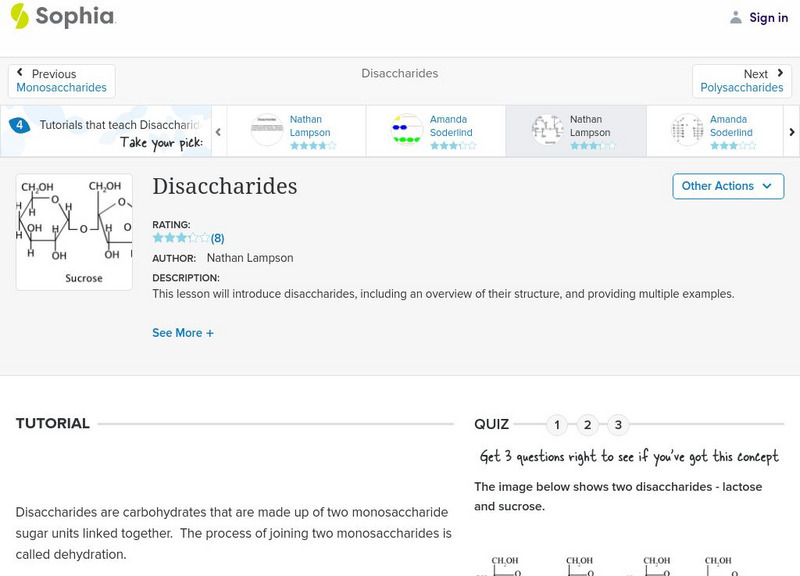Viewport: 800px width, 576px height.
Task: Jump to quiz question 3
Action: point(618,424)
